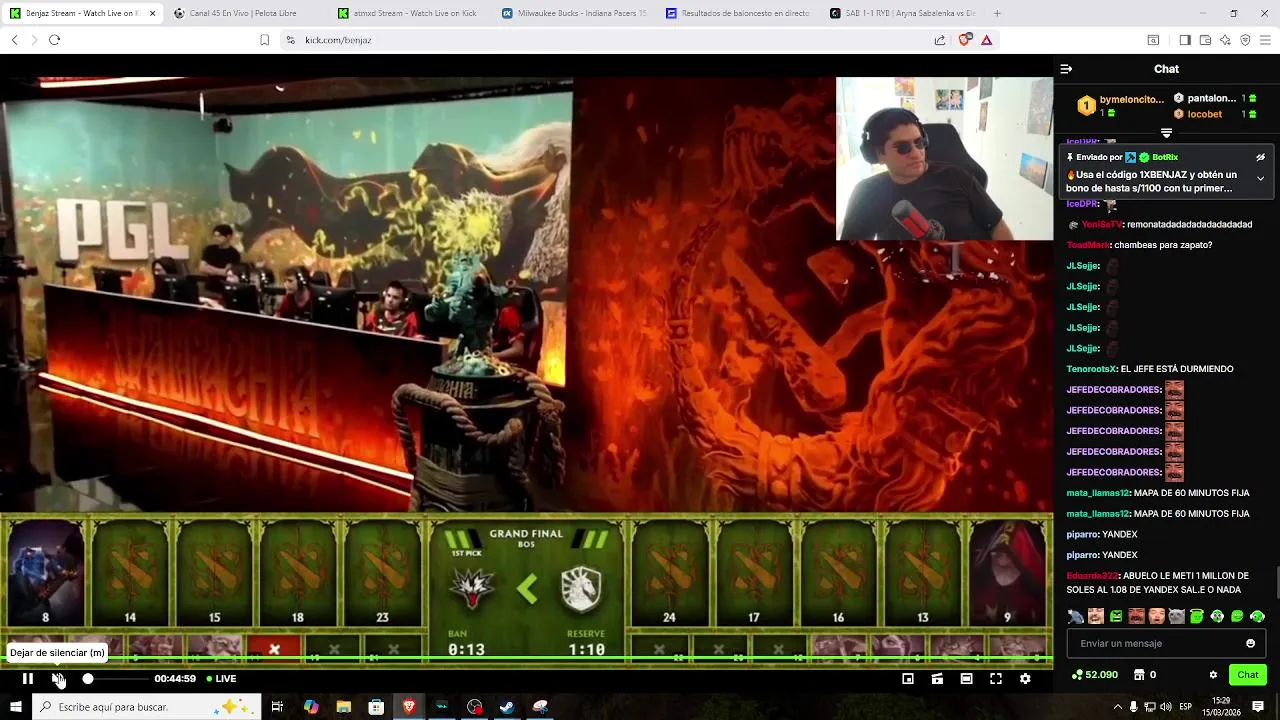This screenshot has height=720, width=1280.
Task: Toggle the browser sidebar panel
Action: coord(1184,40)
